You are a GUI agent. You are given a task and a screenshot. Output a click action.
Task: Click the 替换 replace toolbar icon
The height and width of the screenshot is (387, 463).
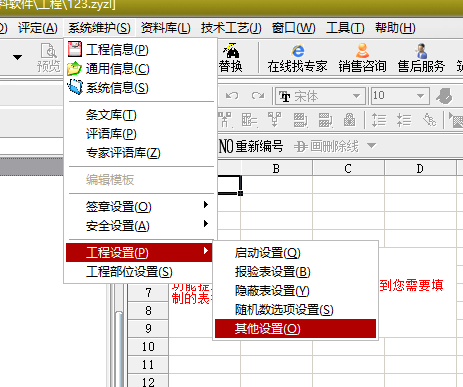(x=231, y=51)
